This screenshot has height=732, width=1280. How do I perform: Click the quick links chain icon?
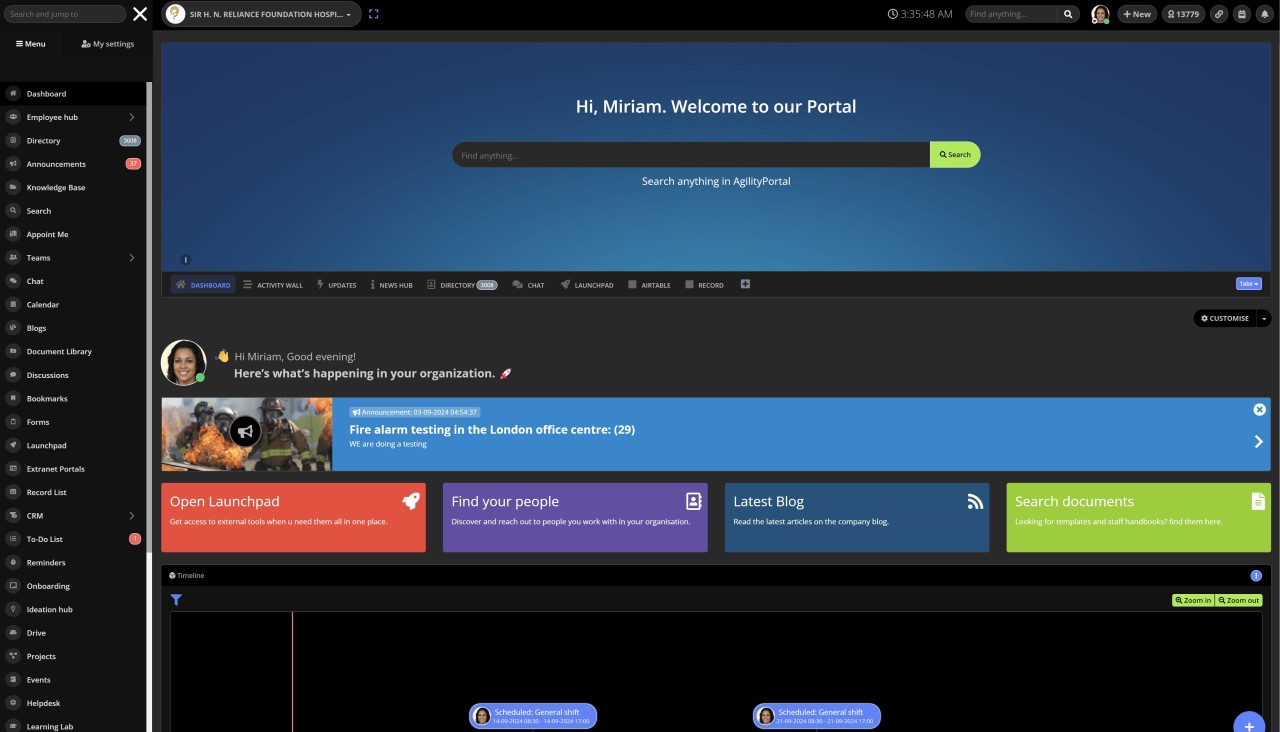coord(1218,14)
